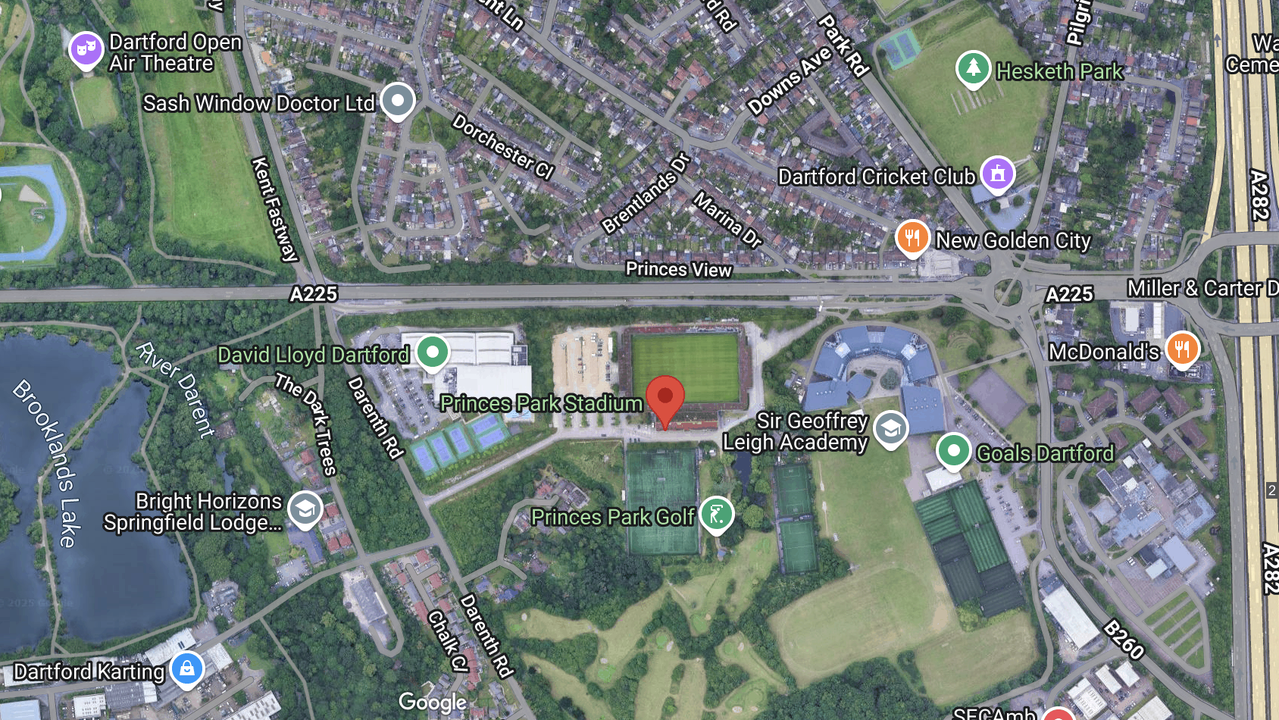Click the Dartford Karting blue lock icon
1279x720 pixels.
click(x=187, y=669)
